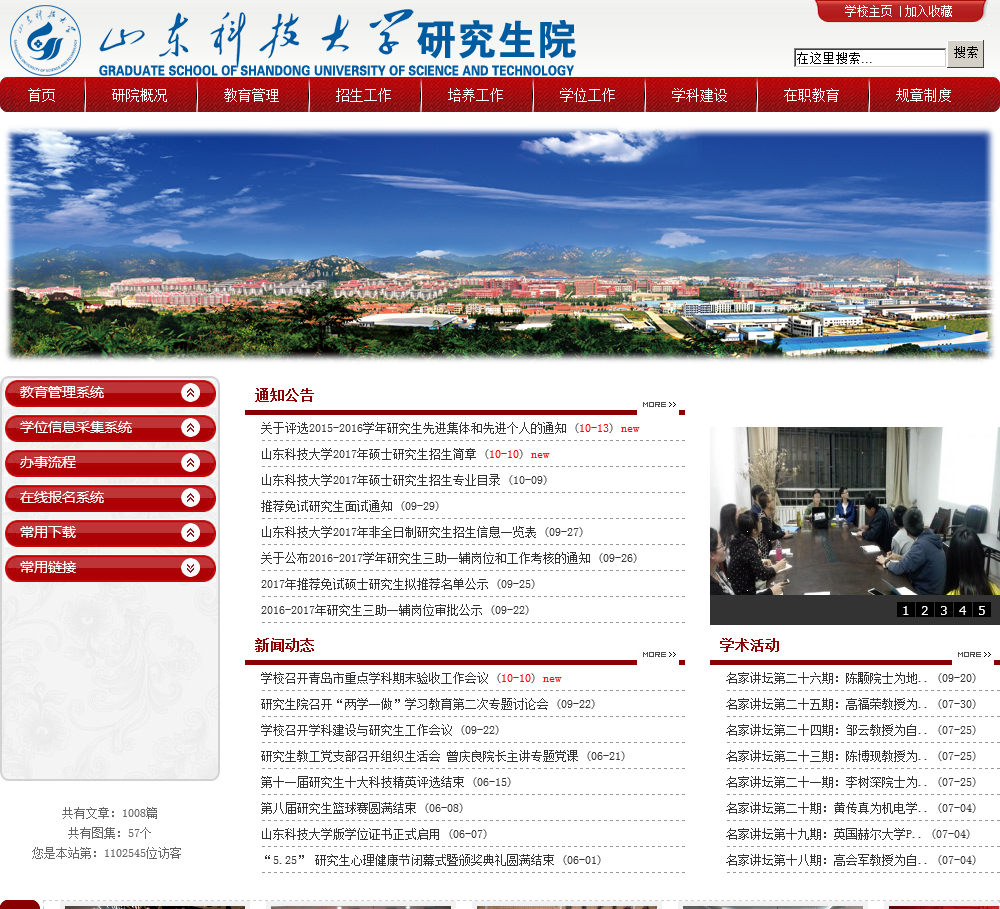
Task: Click the campus panorama banner image
Action: [500, 243]
